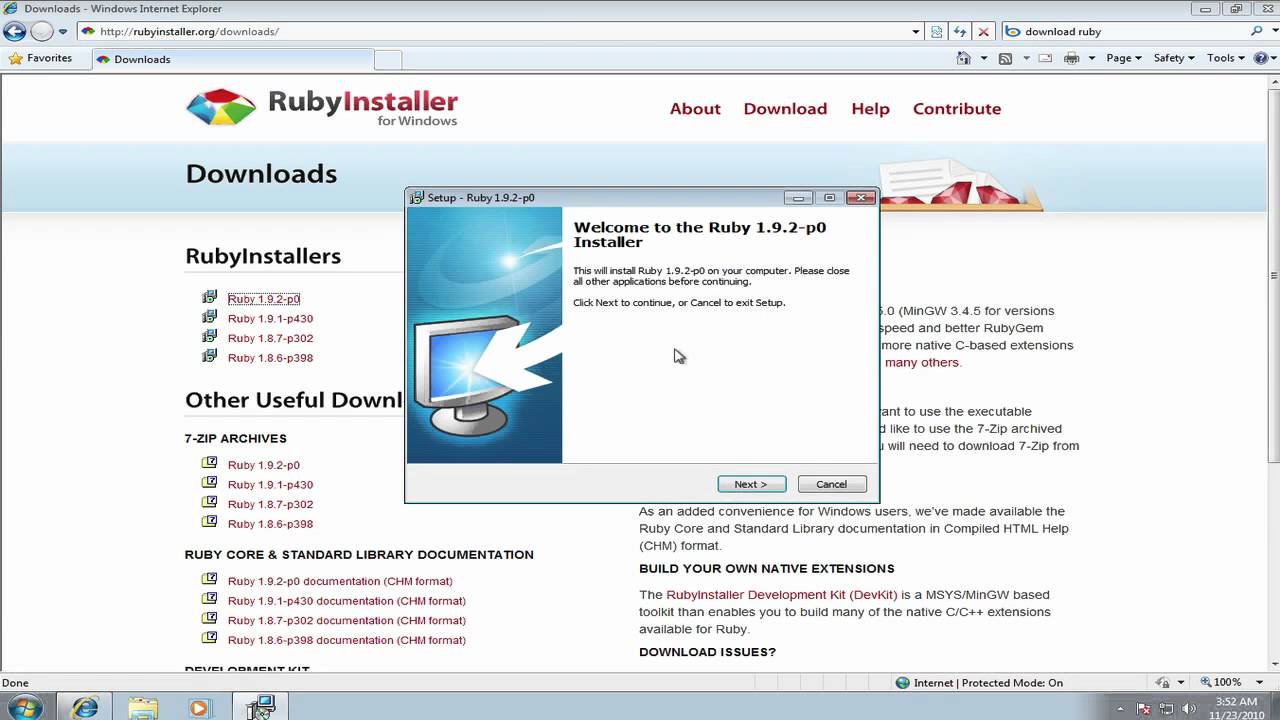Click the red Stop loading icon
The image size is (1280, 720).
point(983,31)
